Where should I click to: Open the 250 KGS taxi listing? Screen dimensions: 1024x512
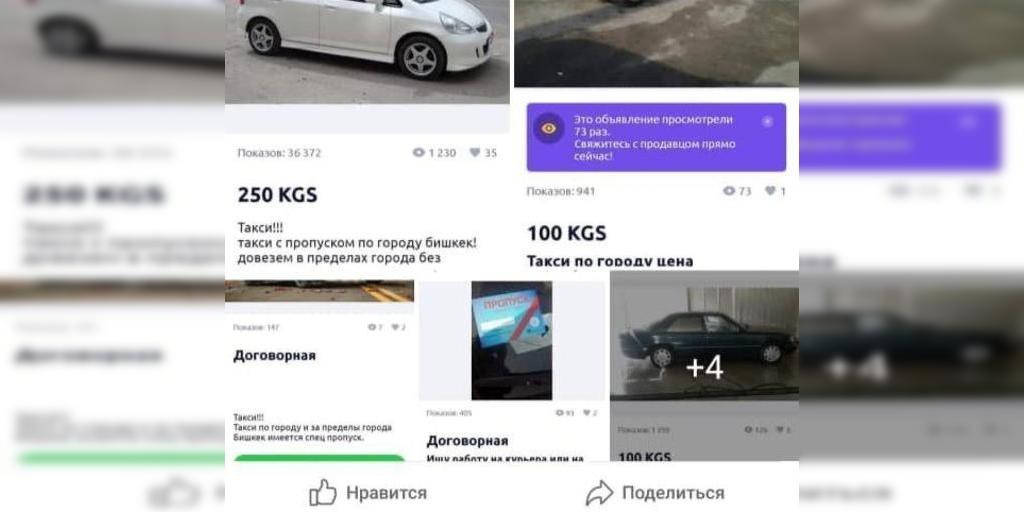pyautogui.click(x=278, y=195)
